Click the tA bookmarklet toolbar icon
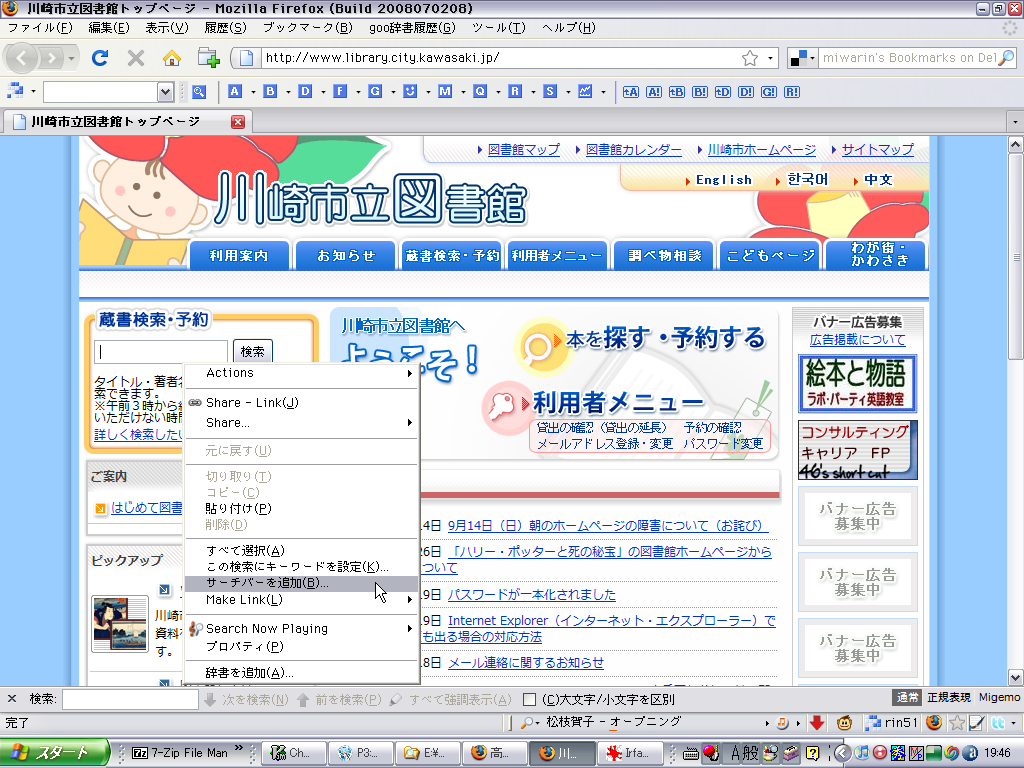This screenshot has width=1024, height=768. pos(630,92)
